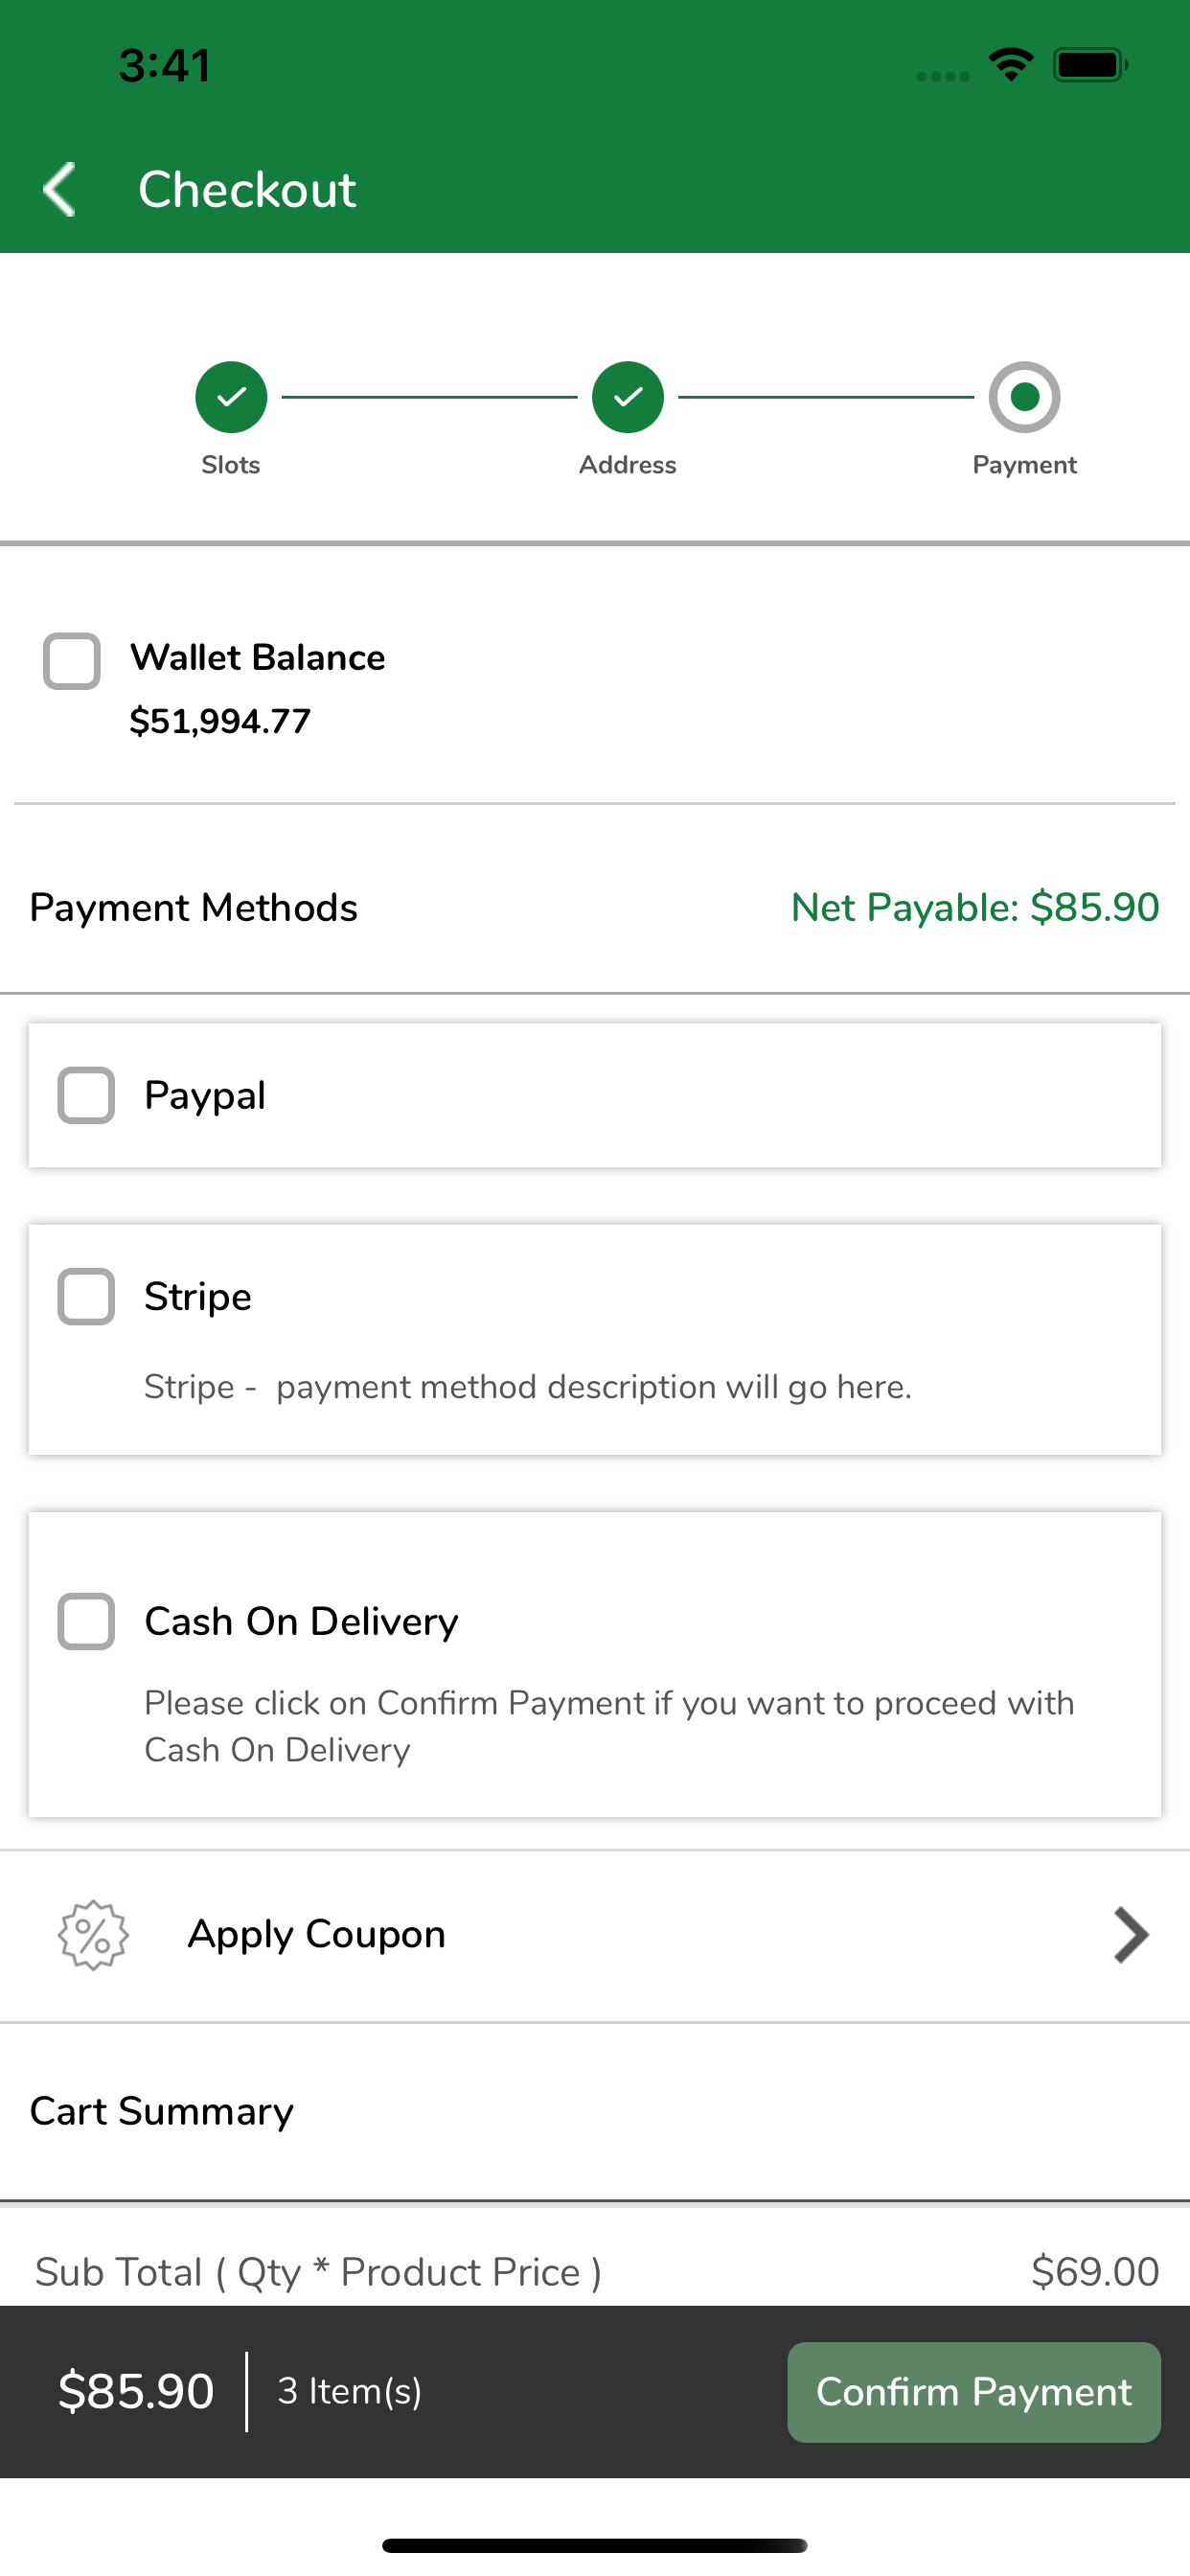The height and width of the screenshot is (2576, 1190).
Task: Tap the Payment step circle icon
Action: pos(1024,397)
